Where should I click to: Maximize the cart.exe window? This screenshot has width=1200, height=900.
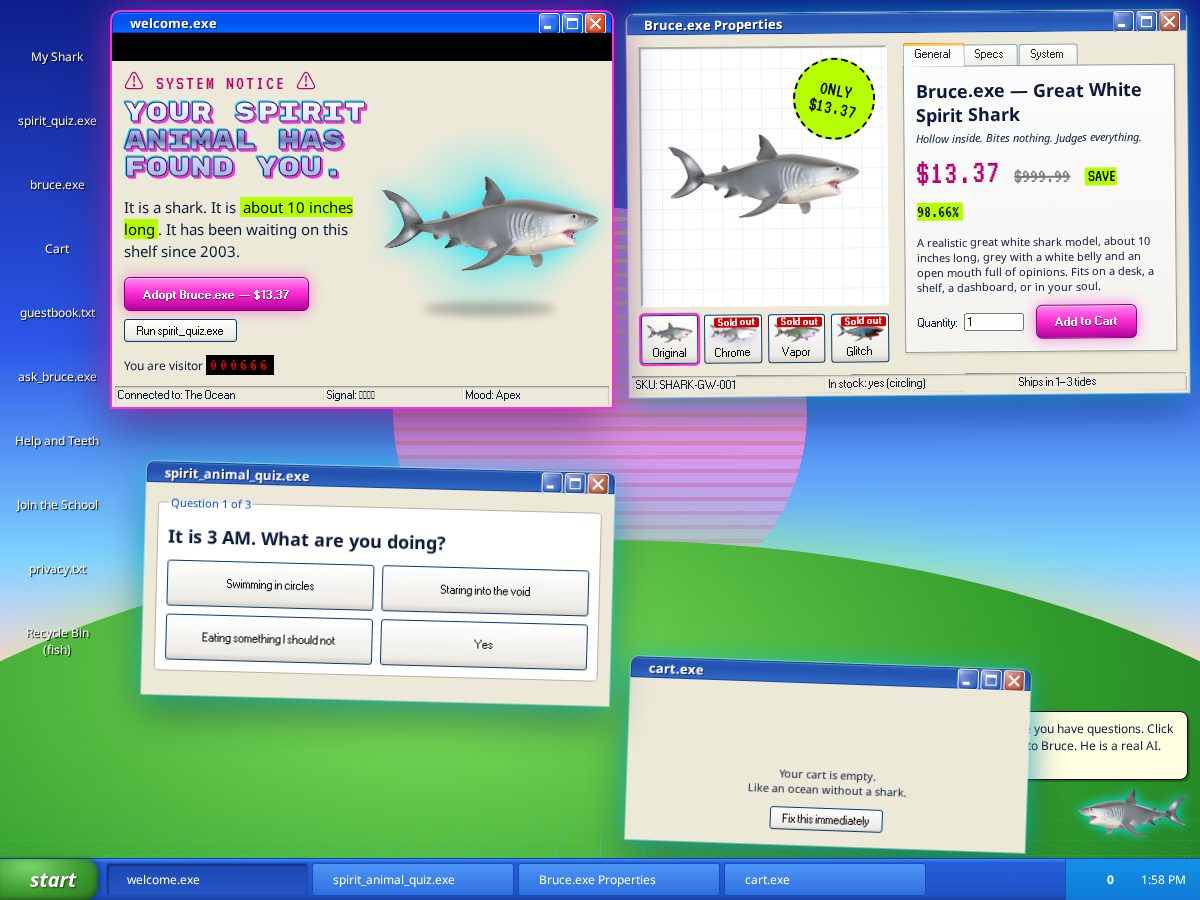(991, 680)
